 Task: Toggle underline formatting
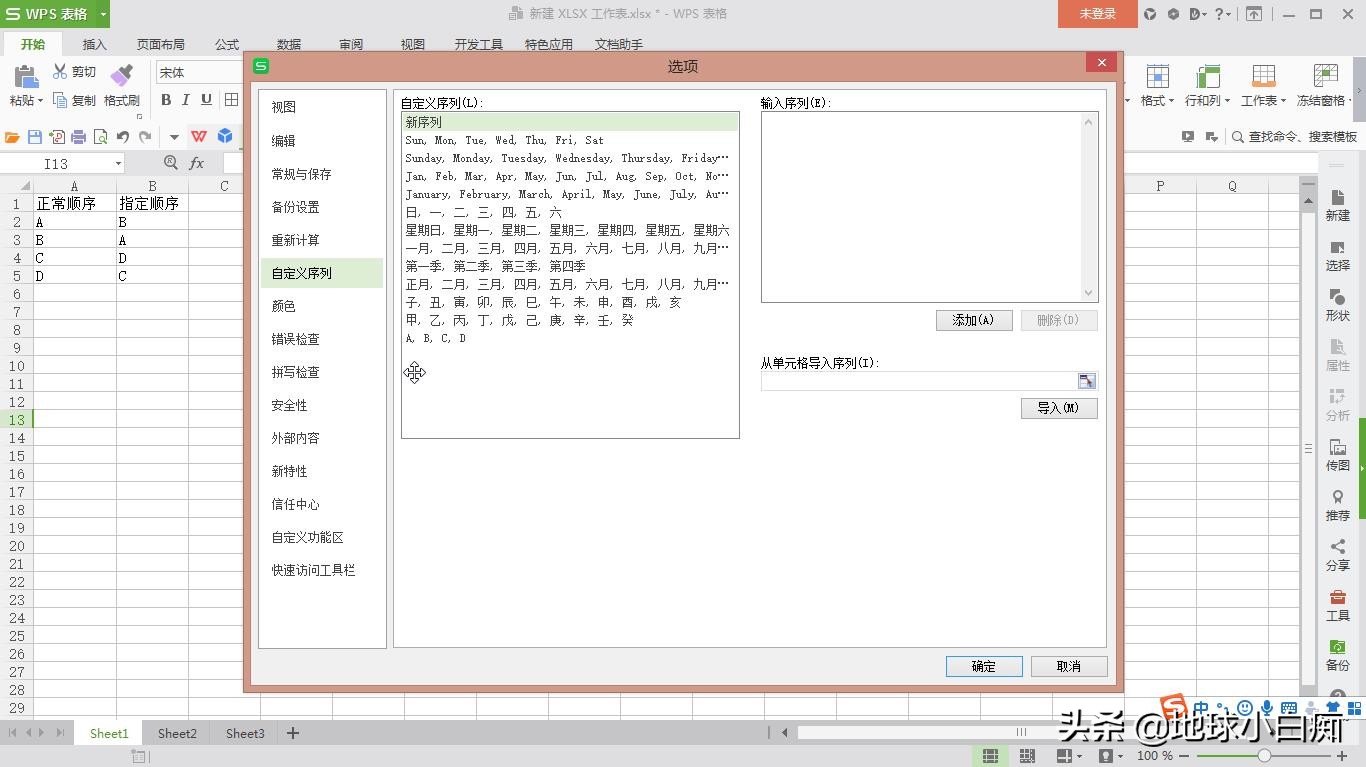click(206, 99)
